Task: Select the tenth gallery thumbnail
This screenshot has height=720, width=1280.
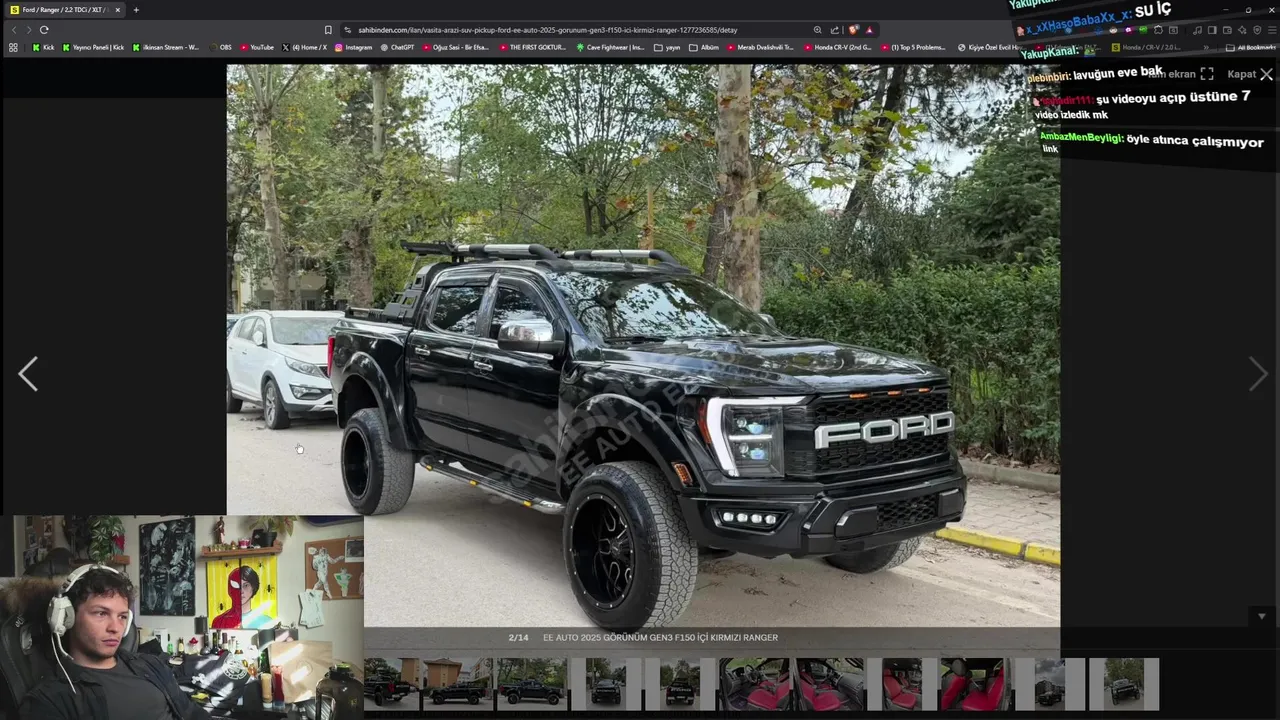Action: pos(1050,684)
